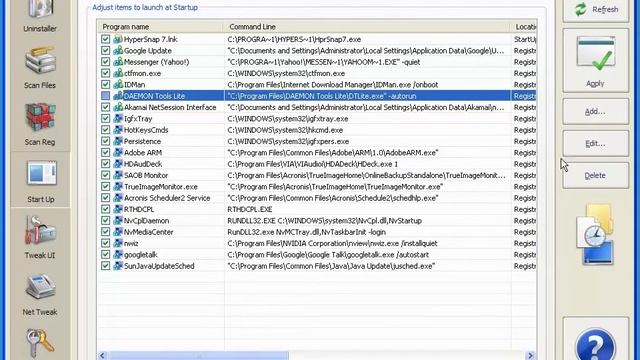Click the Delete button
The width and height of the screenshot is (640, 360).
[x=596, y=176]
